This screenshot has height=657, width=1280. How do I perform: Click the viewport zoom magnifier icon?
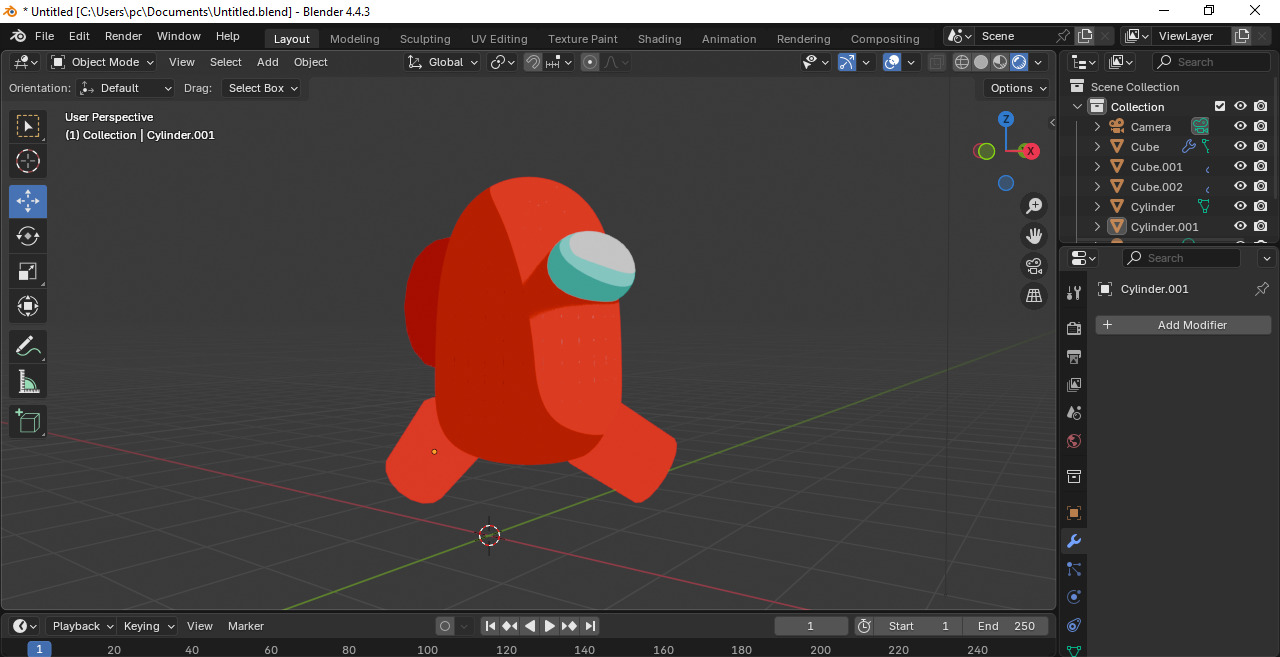click(x=1034, y=206)
